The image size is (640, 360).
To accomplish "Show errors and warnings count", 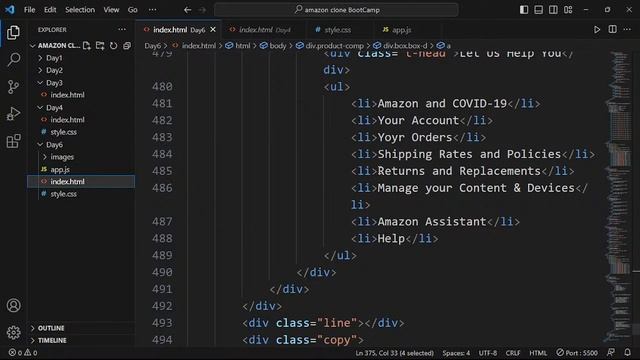I will (23, 352).
